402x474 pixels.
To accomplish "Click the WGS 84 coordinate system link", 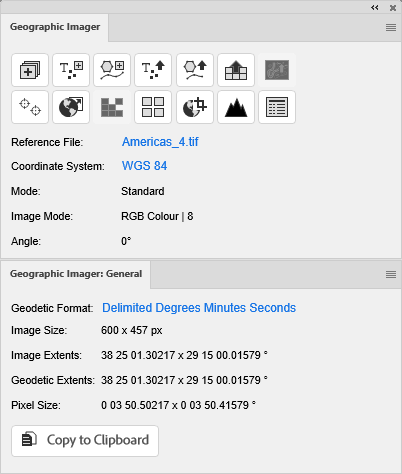I will click(x=144, y=166).
